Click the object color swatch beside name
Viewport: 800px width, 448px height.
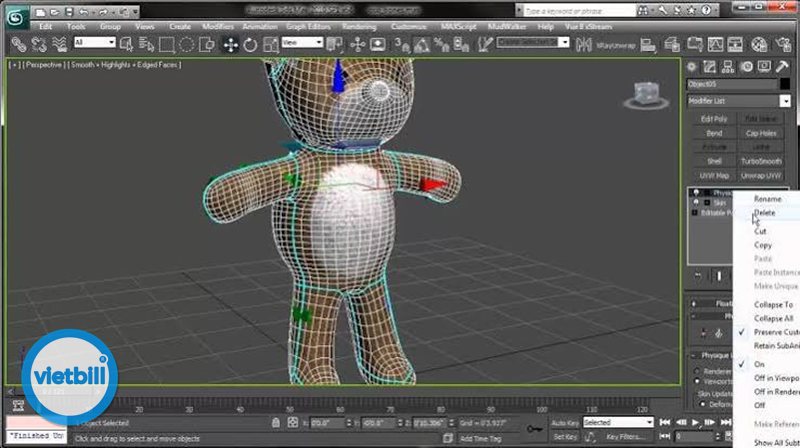pyautogui.click(x=785, y=84)
